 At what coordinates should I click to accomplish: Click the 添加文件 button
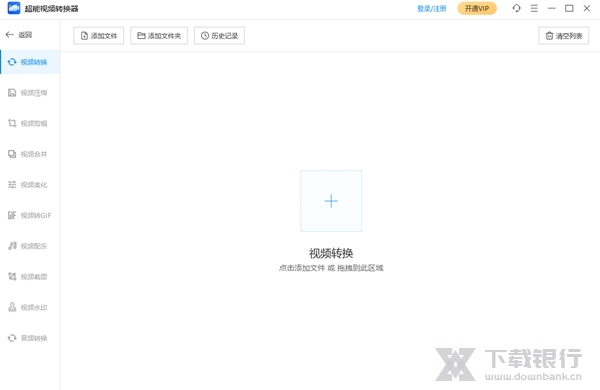99,36
